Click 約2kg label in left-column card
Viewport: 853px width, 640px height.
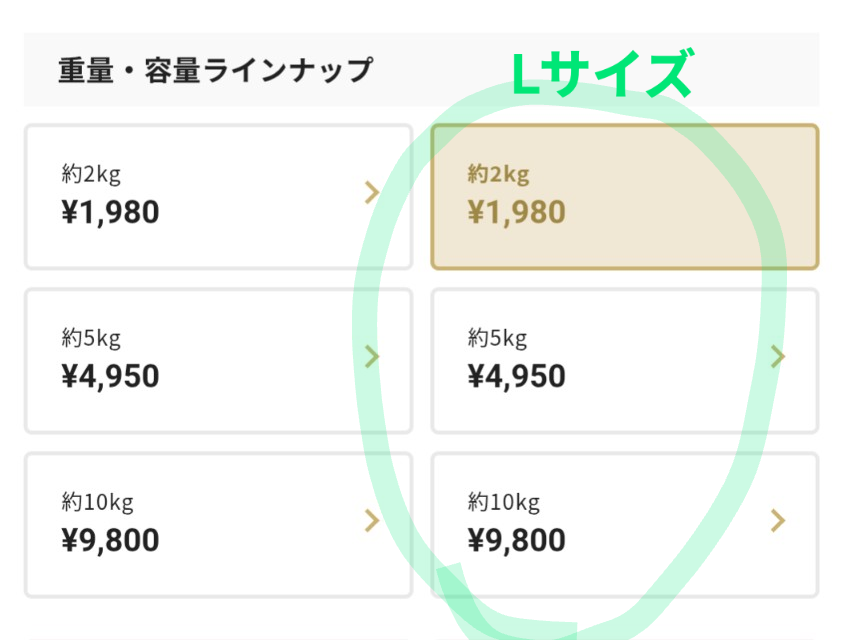pos(90,174)
